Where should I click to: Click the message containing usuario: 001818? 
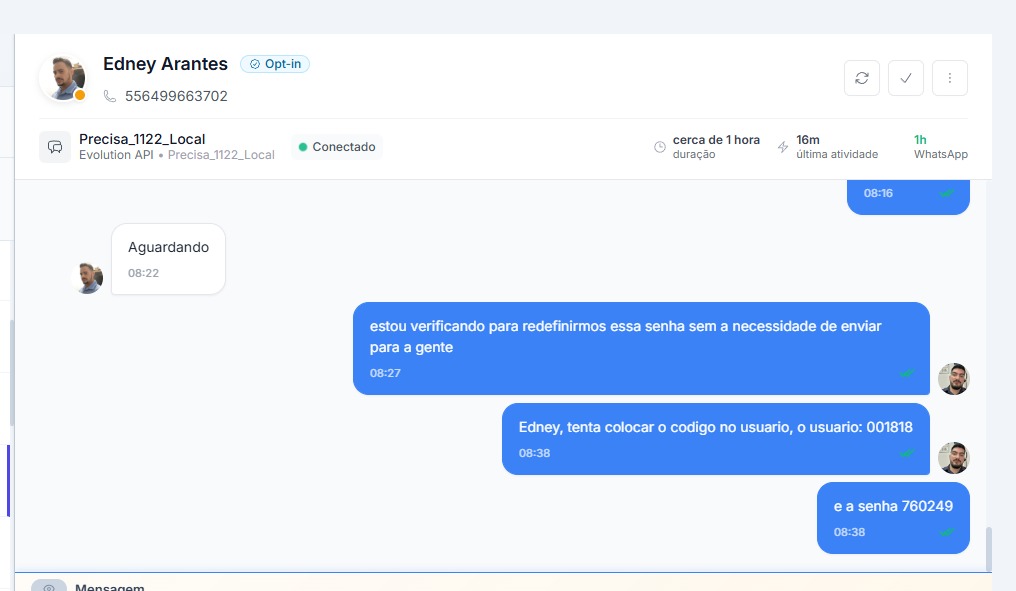(715, 438)
